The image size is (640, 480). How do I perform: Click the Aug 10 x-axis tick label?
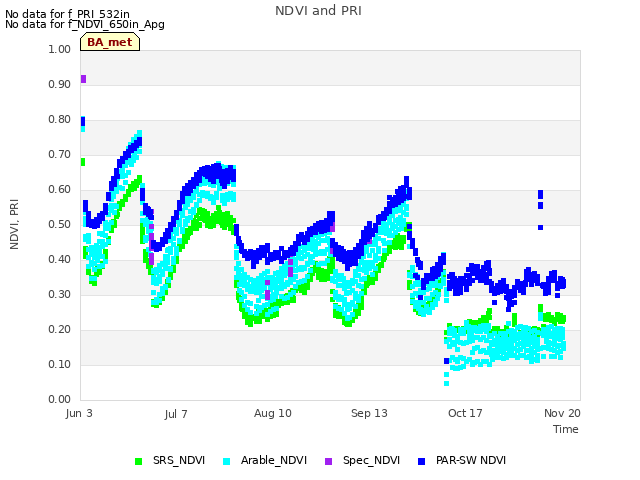[x=273, y=413]
